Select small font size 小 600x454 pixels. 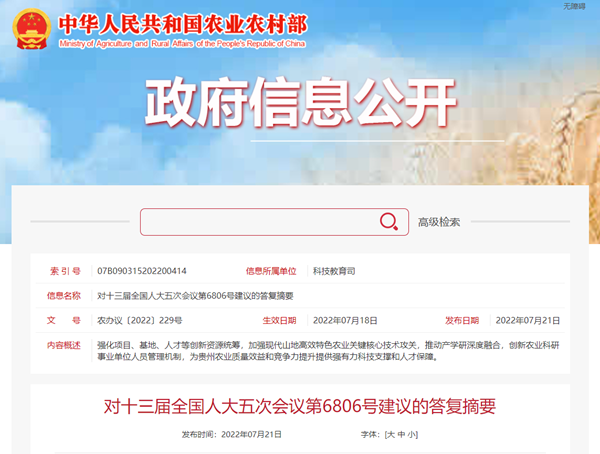tap(412, 434)
